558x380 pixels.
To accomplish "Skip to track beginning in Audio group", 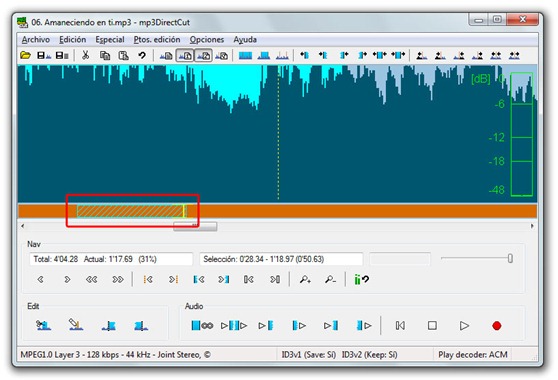I will point(400,325).
